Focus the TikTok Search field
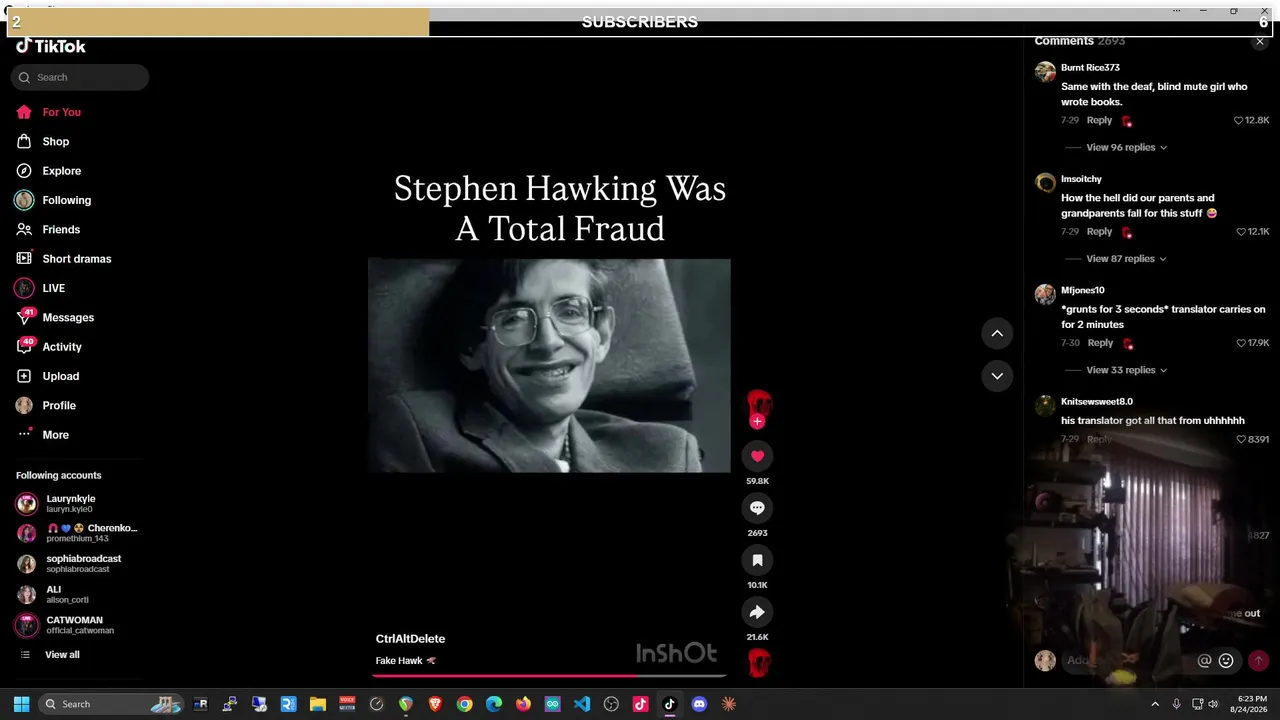The width and height of the screenshot is (1280, 720). click(x=80, y=77)
